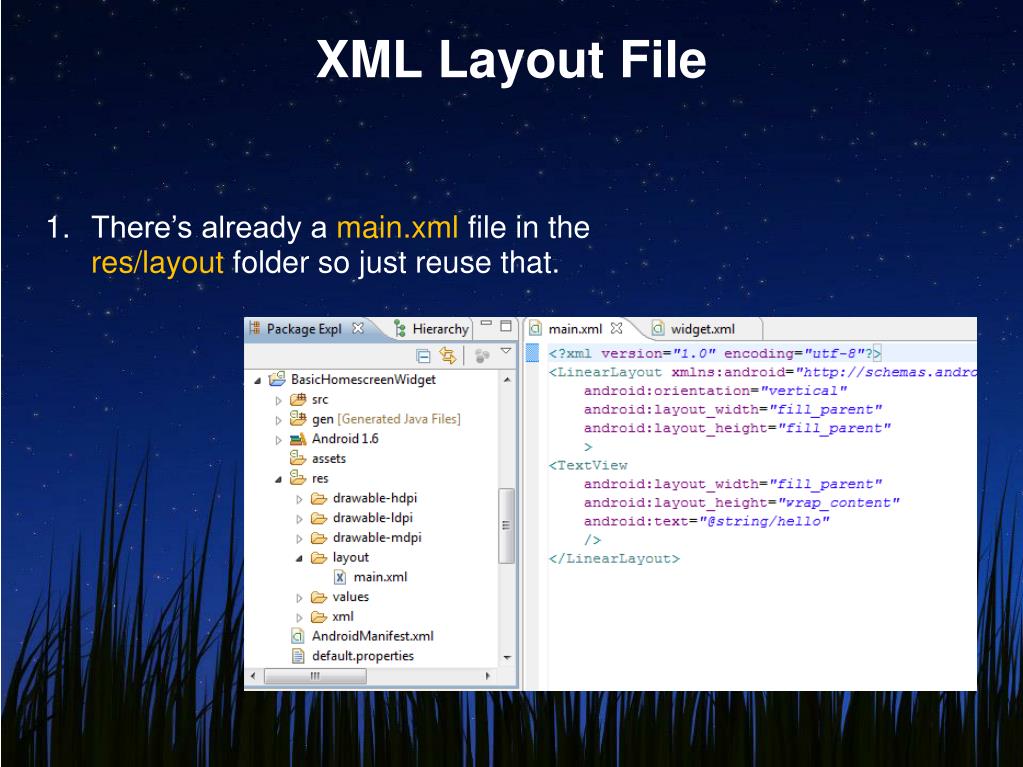The image size is (1023, 767).
Task: Expand the values folder
Action: [x=299, y=597]
